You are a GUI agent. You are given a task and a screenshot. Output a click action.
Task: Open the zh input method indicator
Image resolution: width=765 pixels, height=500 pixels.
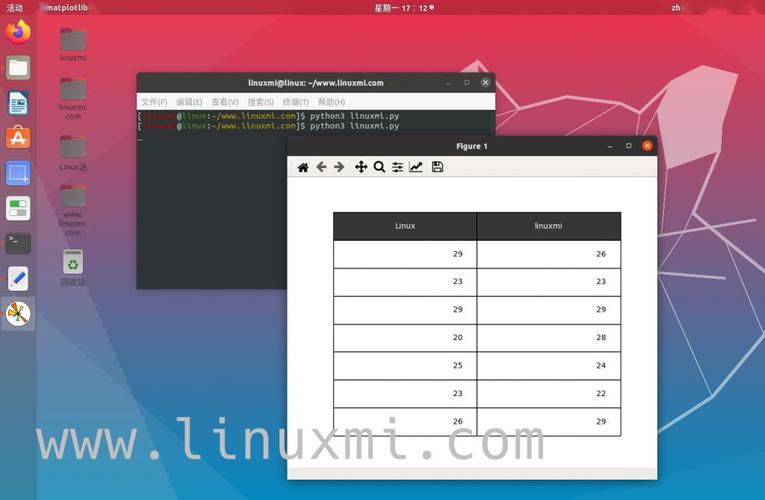[676, 7]
